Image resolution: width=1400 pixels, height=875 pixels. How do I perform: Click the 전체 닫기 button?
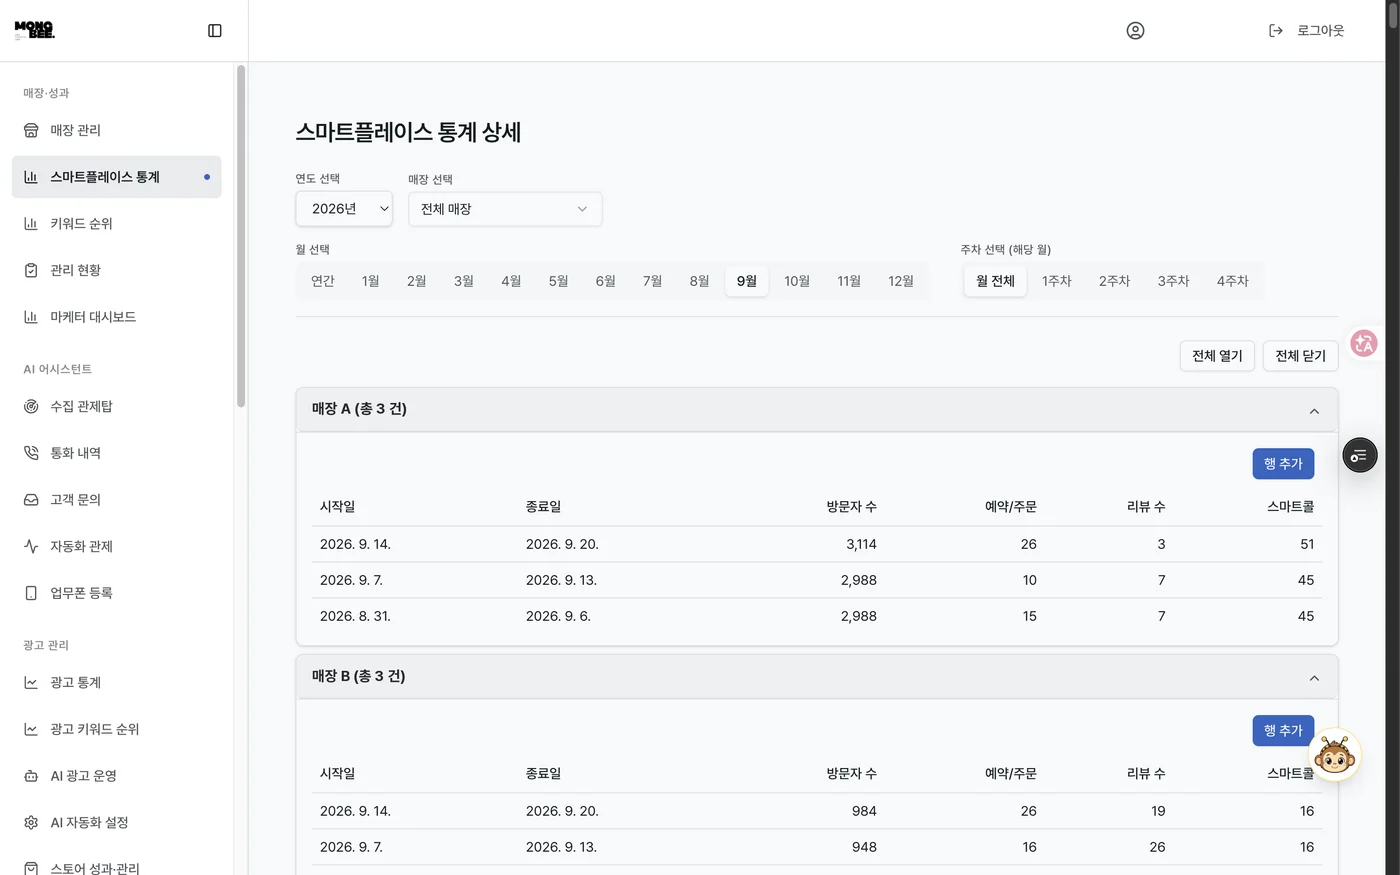pos(1300,356)
